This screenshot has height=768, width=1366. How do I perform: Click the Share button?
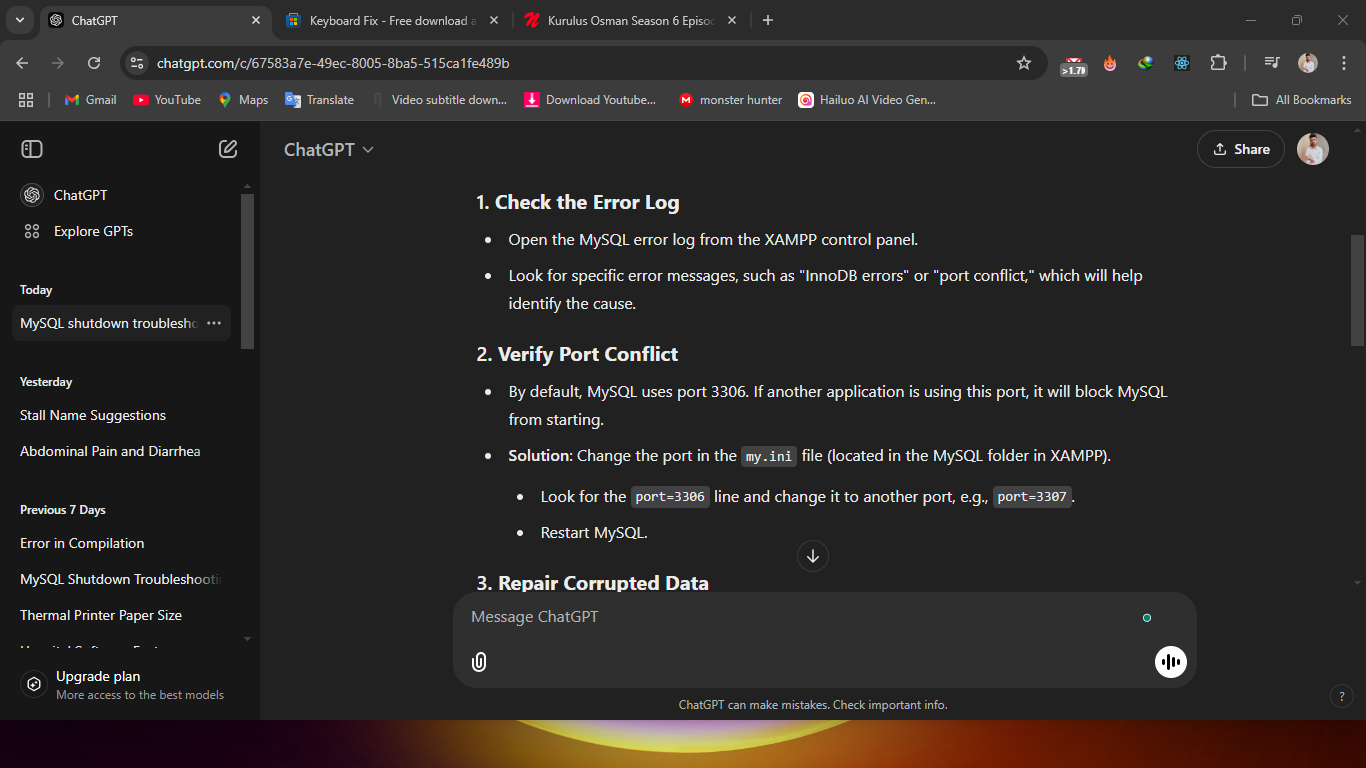tap(1240, 149)
